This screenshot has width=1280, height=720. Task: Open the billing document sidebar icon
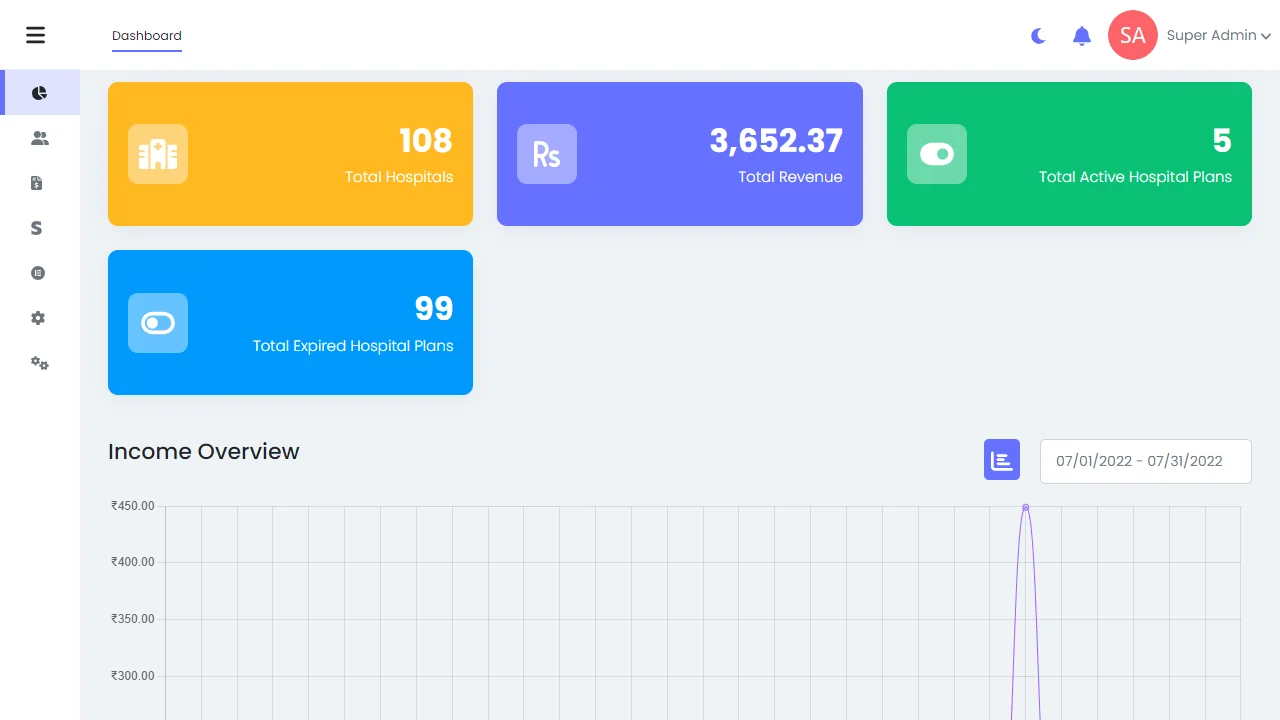coord(37,183)
